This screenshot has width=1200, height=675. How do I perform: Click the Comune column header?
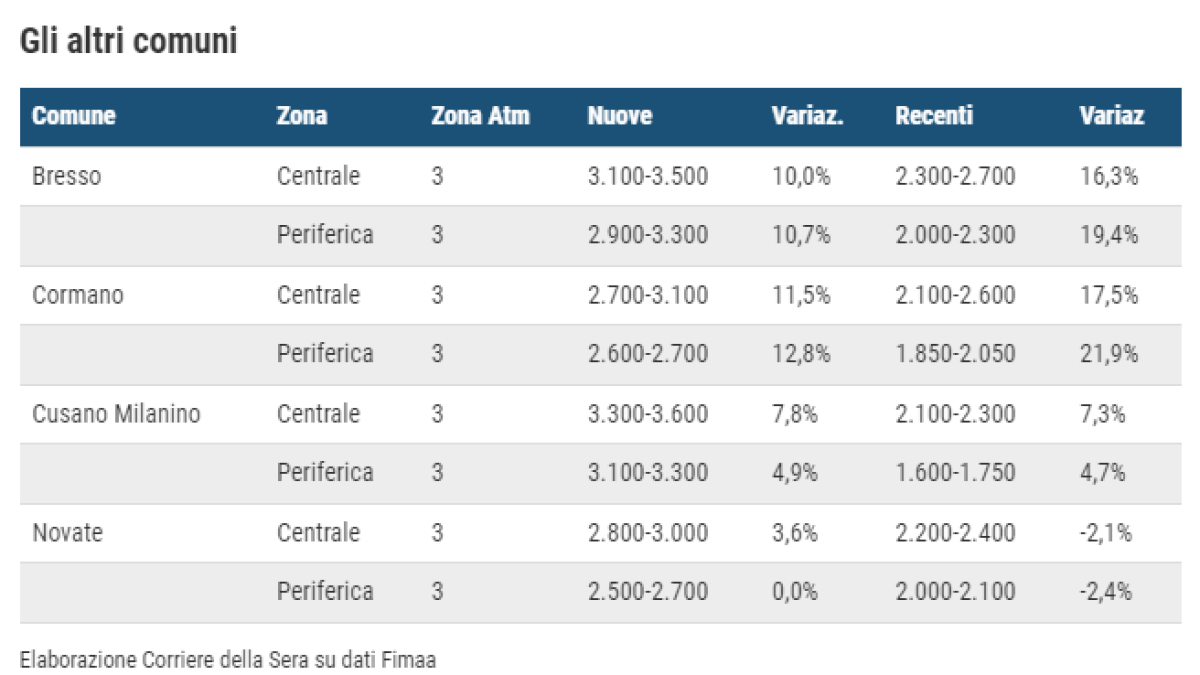click(74, 116)
